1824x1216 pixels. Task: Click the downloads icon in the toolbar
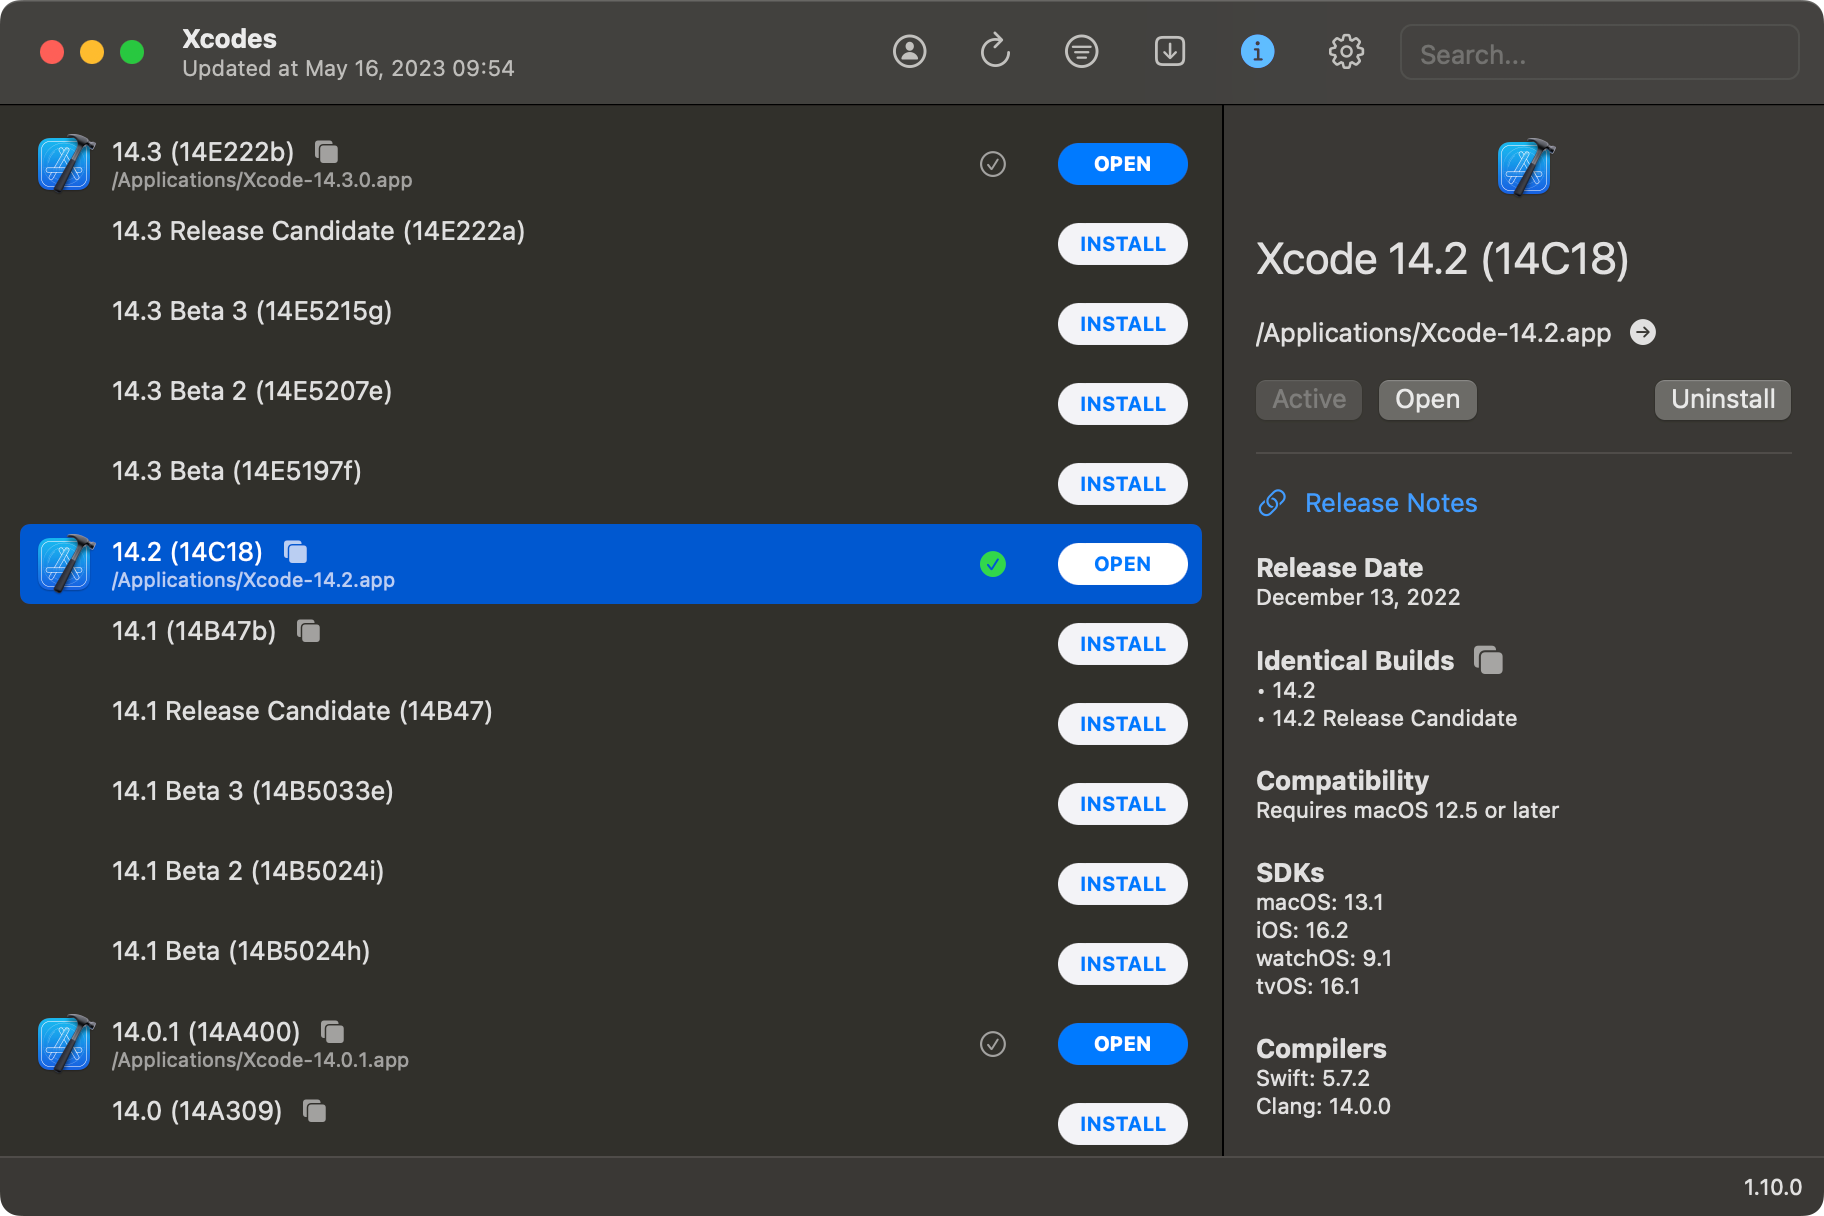(x=1169, y=52)
